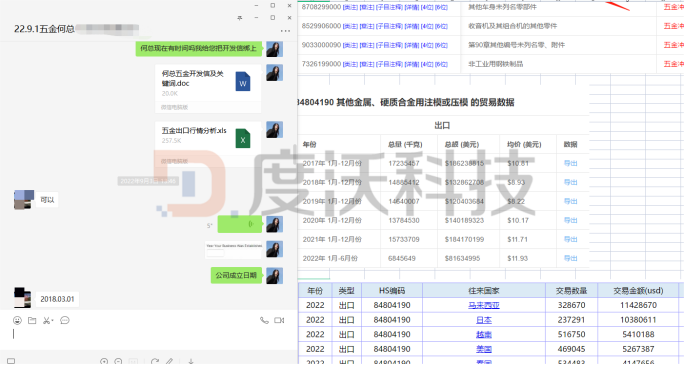Open the 马来西亚 country link
The width and height of the screenshot is (684, 365).
pyautogui.click(x=484, y=305)
